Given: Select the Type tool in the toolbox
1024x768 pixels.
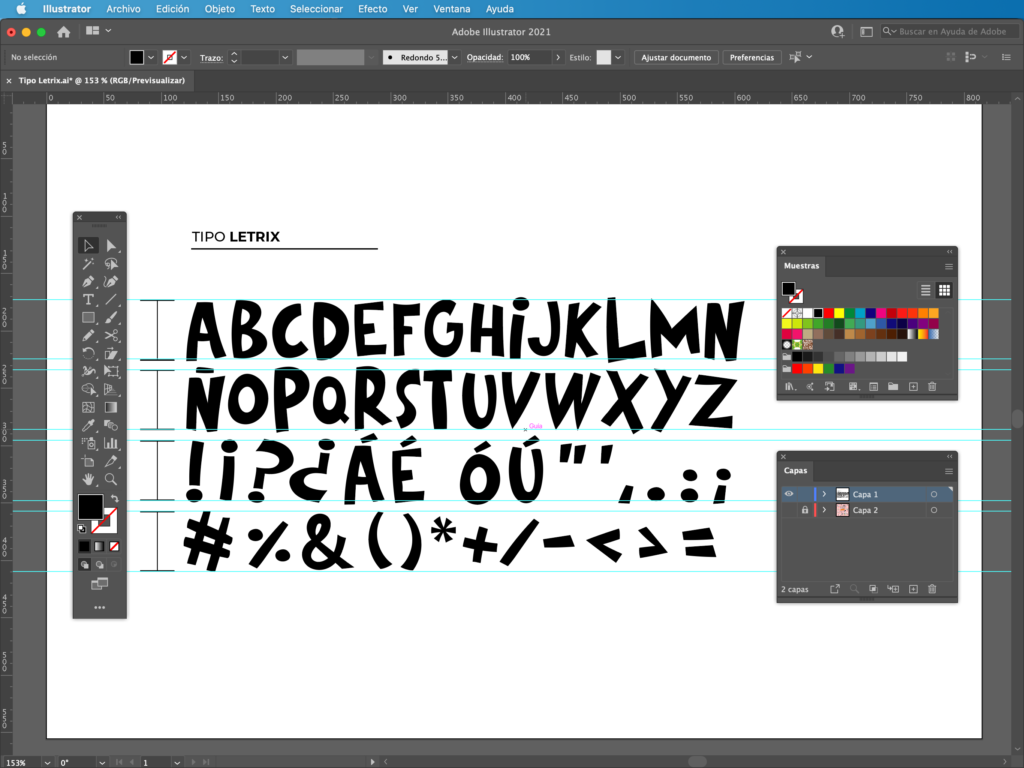Looking at the screenshot, I should tap(88, 299).
